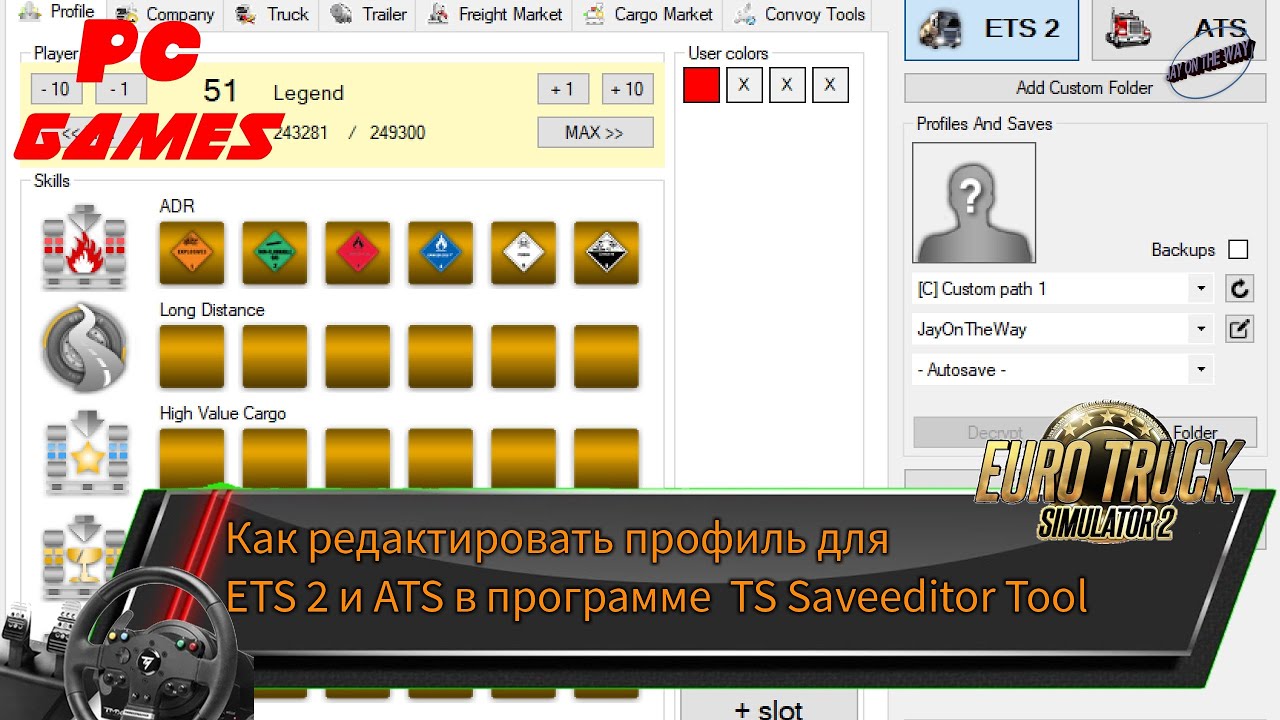1280x720 pixels.
Task: Switch to the Profile tab
Action: click(60, 12)
